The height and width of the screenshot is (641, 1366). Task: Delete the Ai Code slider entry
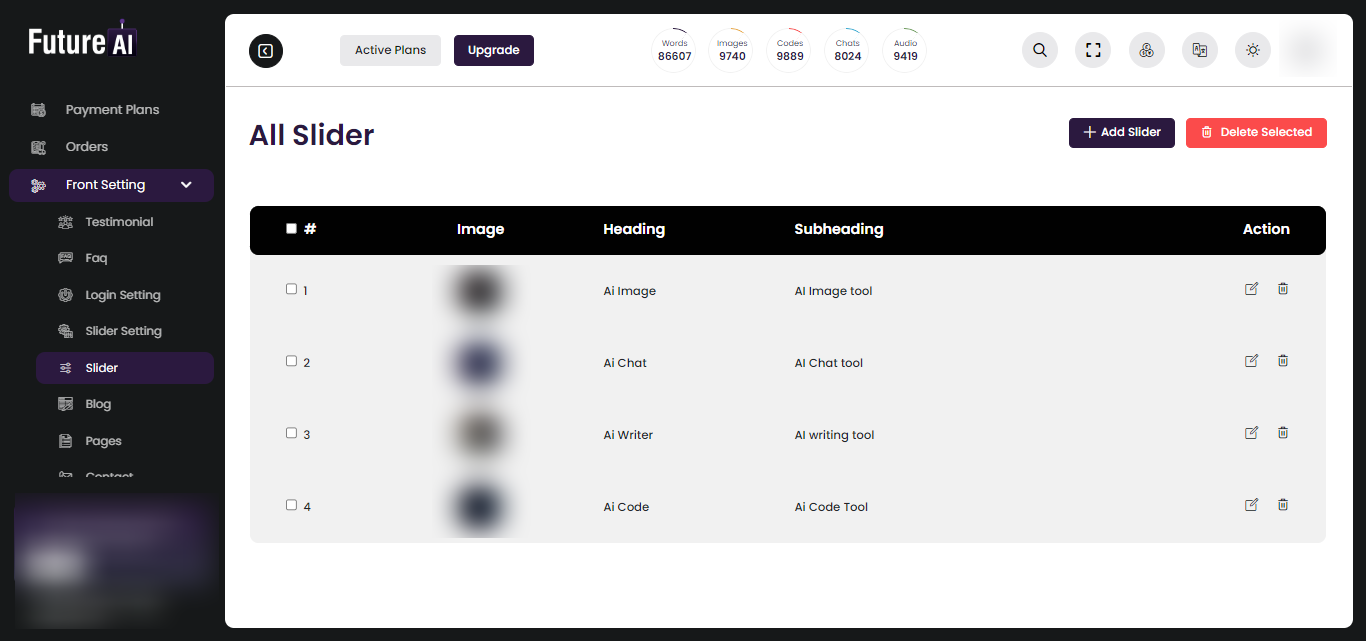click(x=1283, y=504)
